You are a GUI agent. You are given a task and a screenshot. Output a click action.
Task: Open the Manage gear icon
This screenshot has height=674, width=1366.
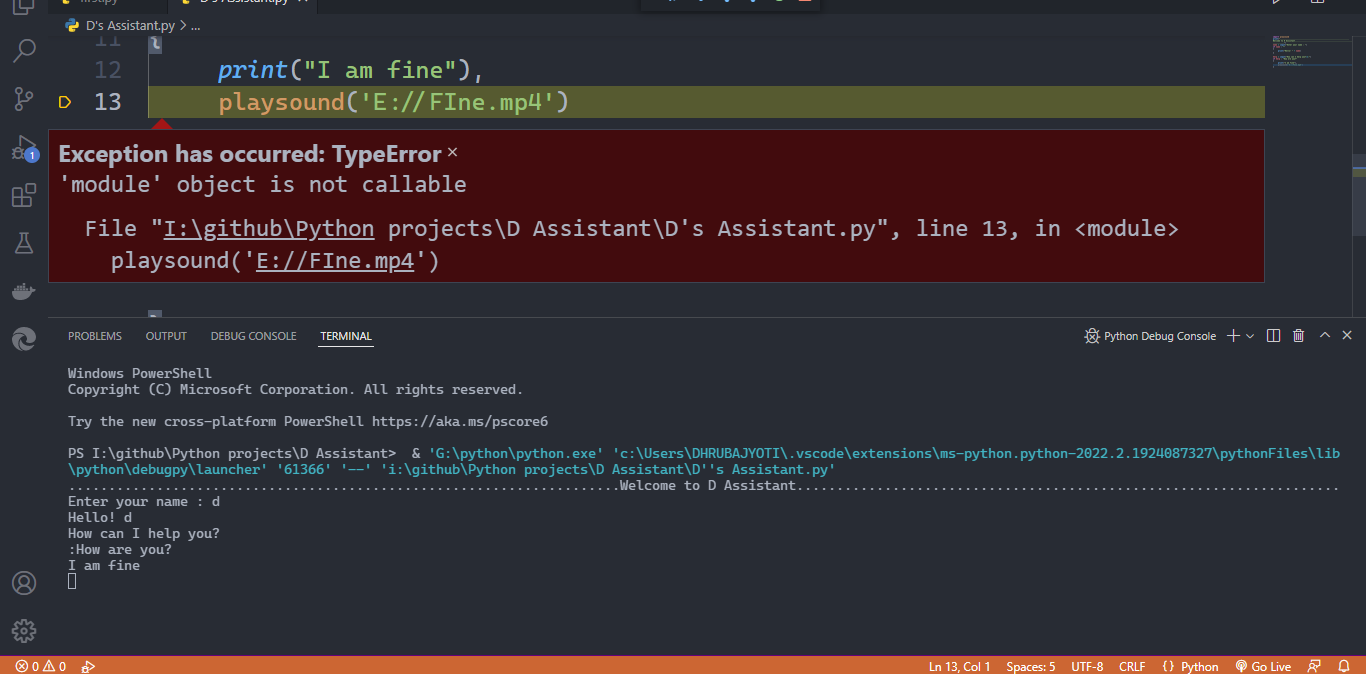24,631
